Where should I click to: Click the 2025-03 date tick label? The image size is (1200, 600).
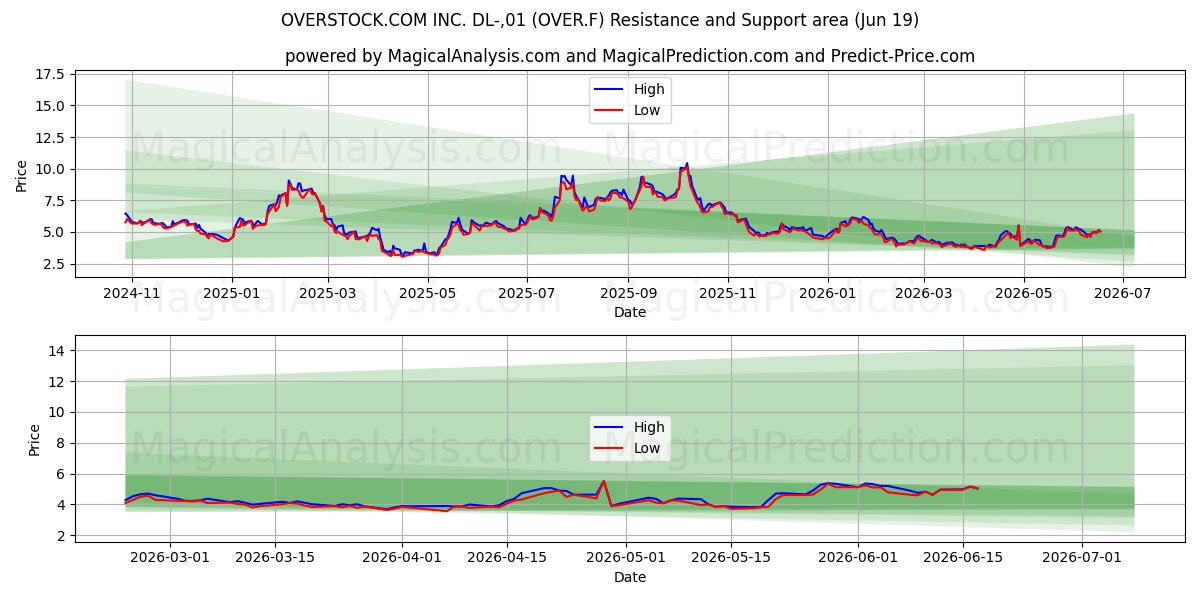click(x=329, y=293)
